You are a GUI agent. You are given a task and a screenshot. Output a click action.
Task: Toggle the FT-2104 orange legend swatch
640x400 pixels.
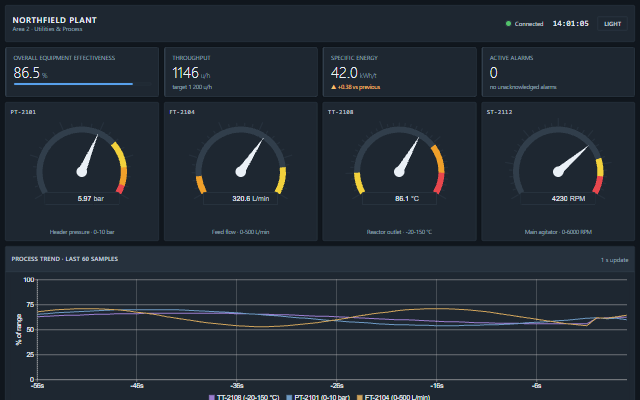360,397
